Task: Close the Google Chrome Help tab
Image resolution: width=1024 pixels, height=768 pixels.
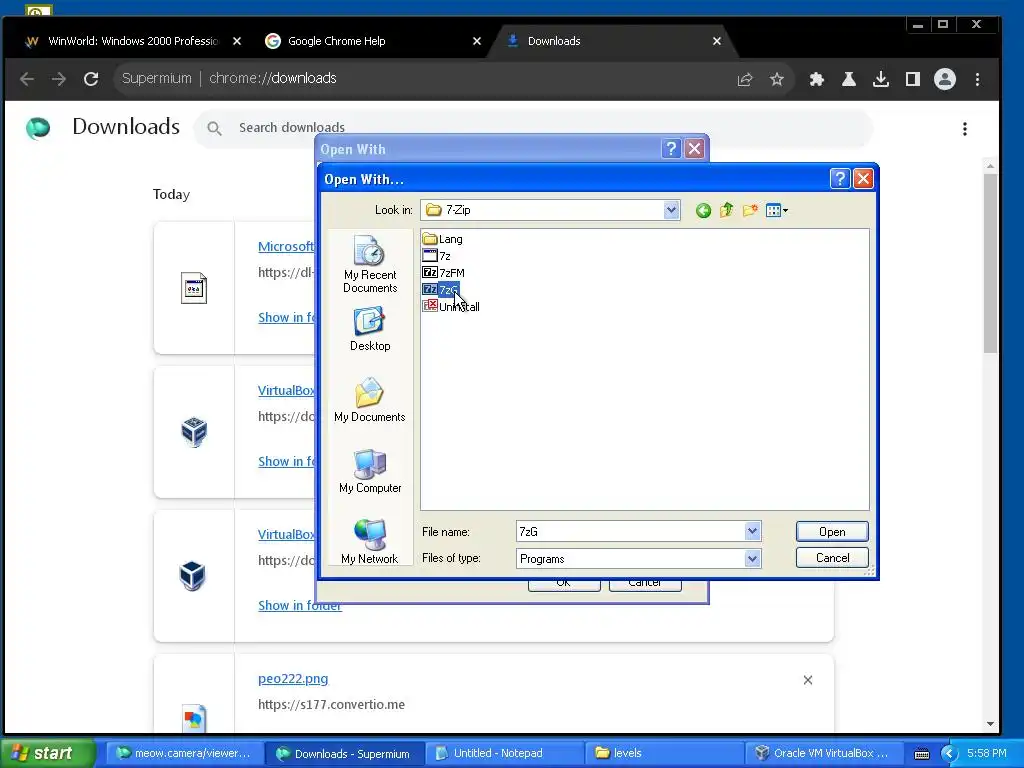Action: [x=477, y=41]
